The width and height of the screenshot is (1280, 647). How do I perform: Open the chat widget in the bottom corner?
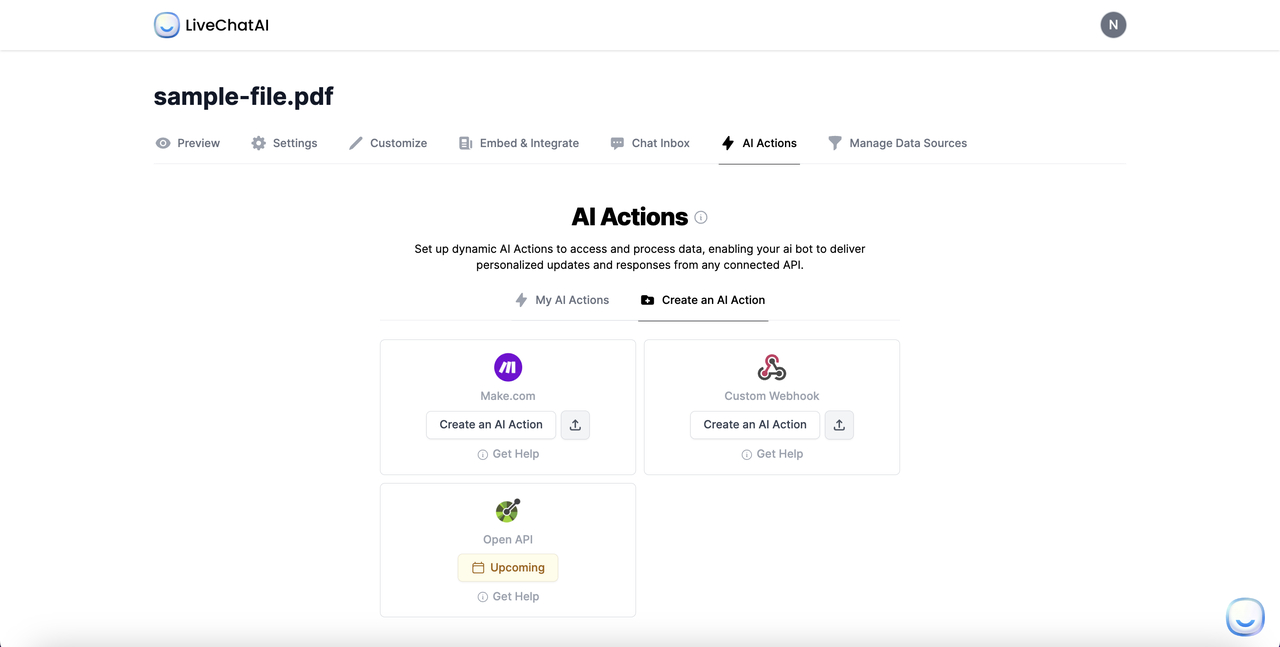pos(1245,617)
